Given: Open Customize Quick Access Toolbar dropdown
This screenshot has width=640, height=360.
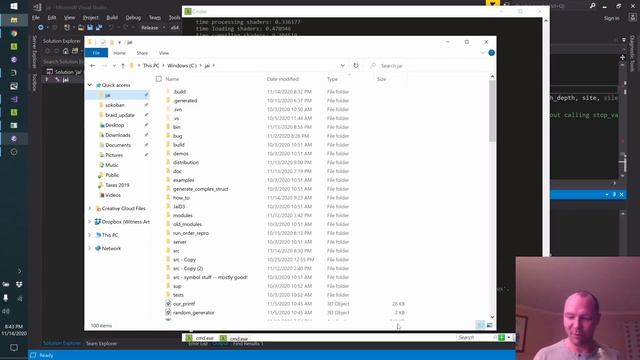Looking at the screenshot, I should pyautogui.click(x=120, y=42).
